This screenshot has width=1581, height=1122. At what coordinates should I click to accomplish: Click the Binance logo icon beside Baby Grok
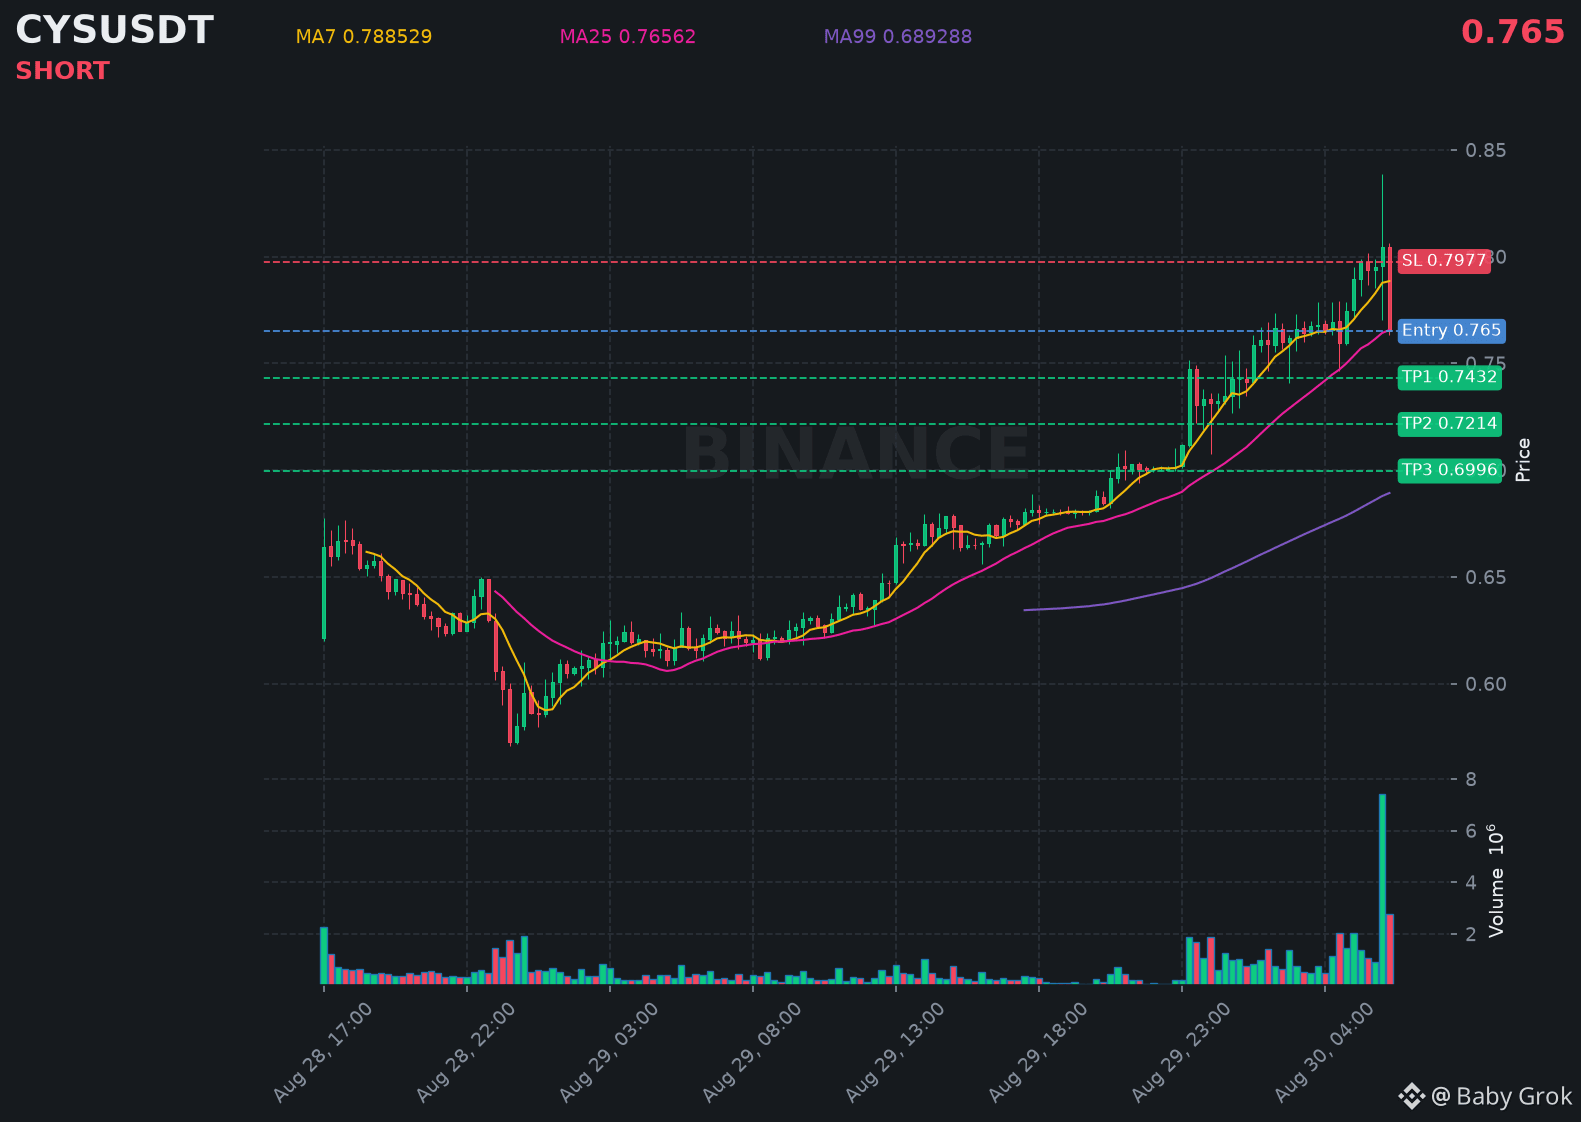(1411, 1096)
